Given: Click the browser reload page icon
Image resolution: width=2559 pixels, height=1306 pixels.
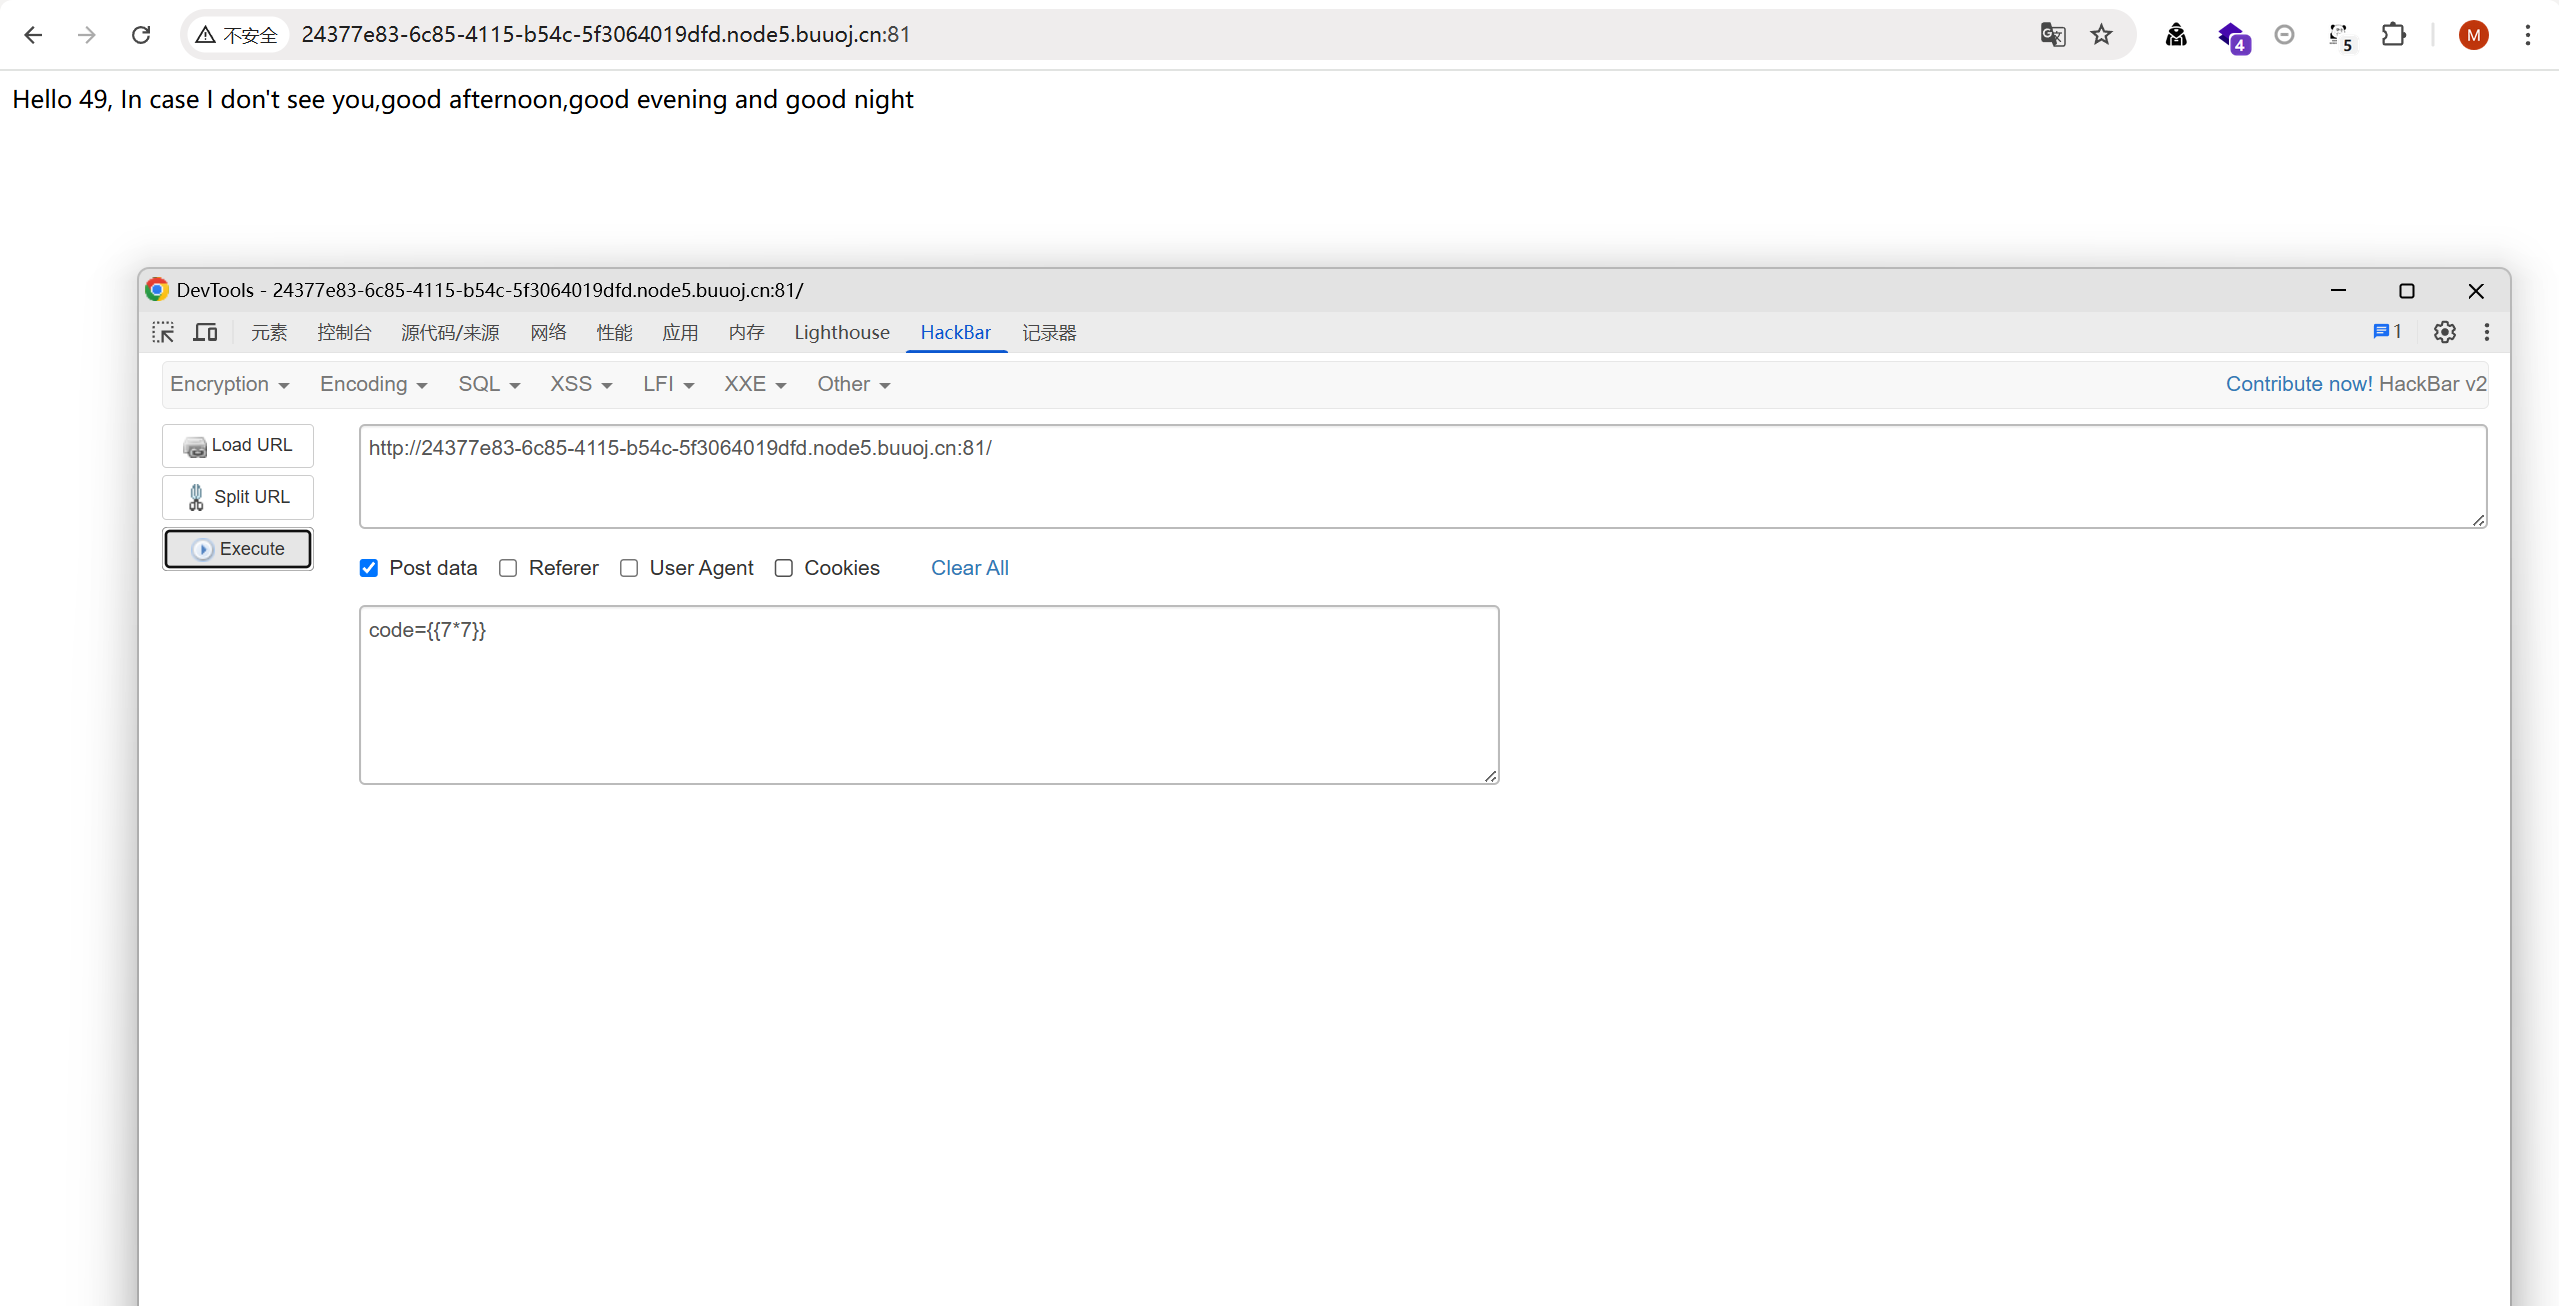Looking at the screenshot, I should (x=141, y=35).
